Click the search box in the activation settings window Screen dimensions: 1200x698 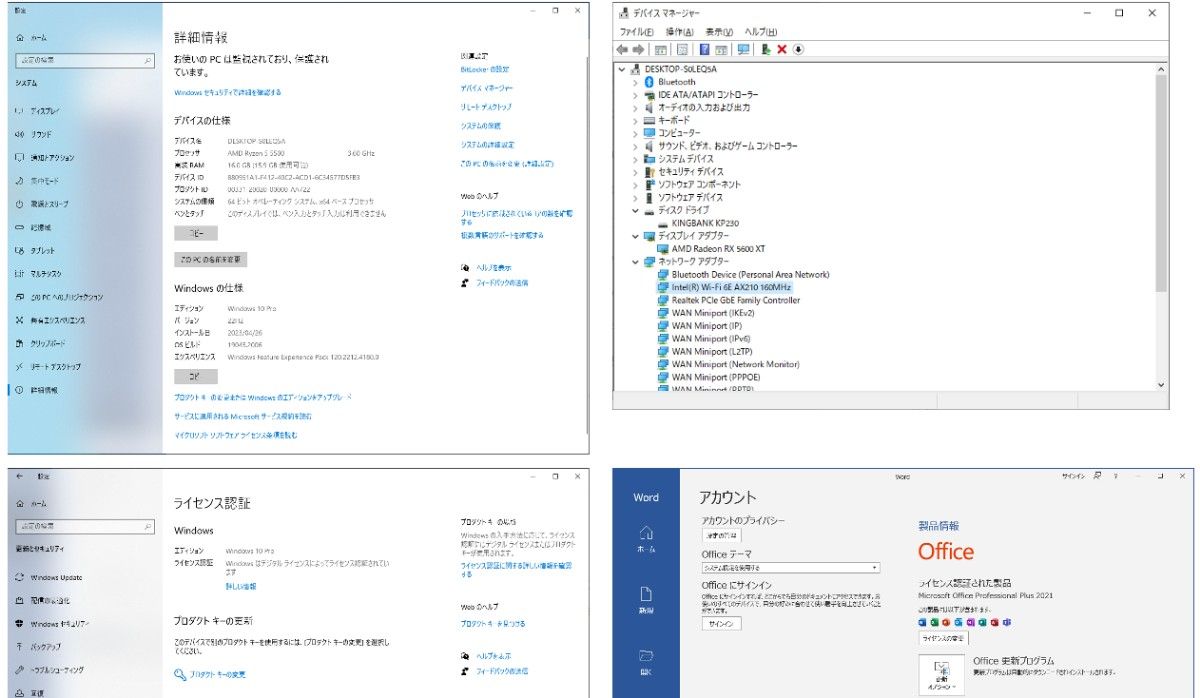point(84,526)
